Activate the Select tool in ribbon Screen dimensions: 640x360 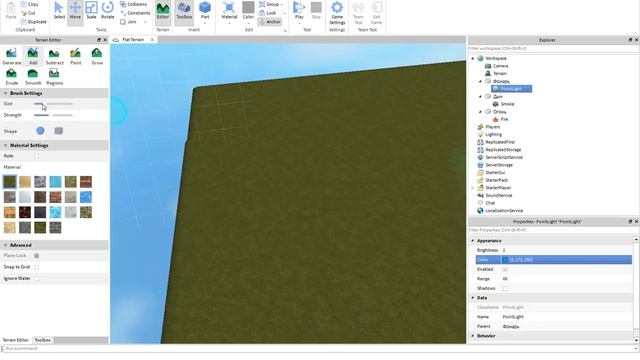click(59, 11)
